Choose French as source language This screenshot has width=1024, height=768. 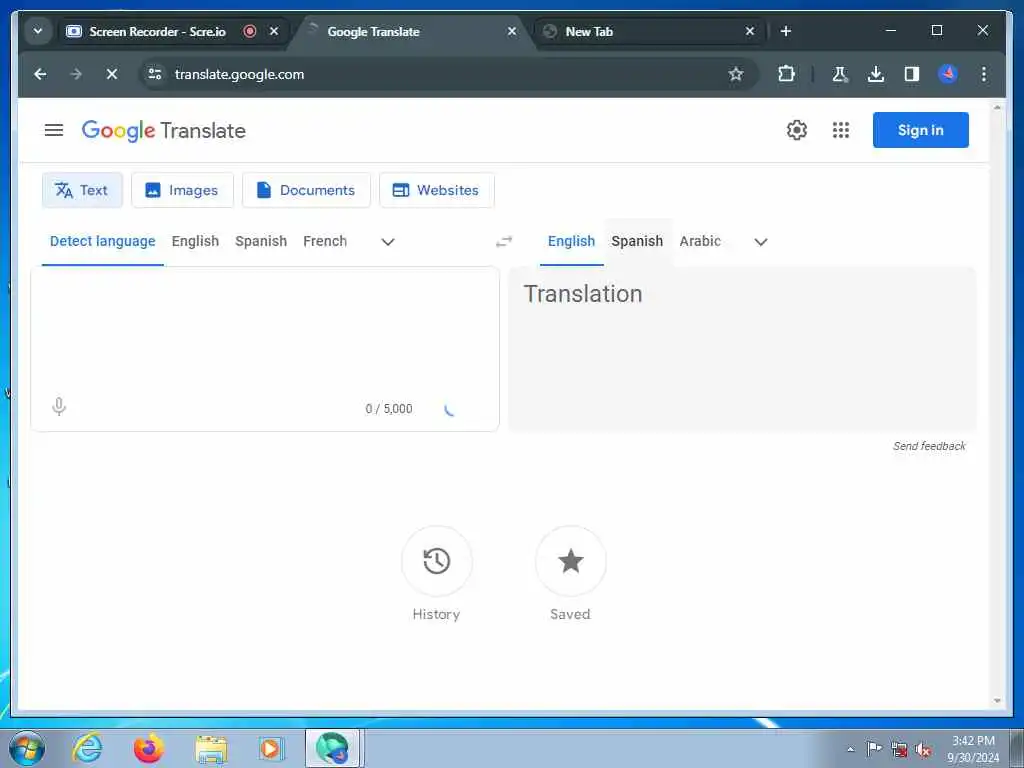(x=325, y=241)
